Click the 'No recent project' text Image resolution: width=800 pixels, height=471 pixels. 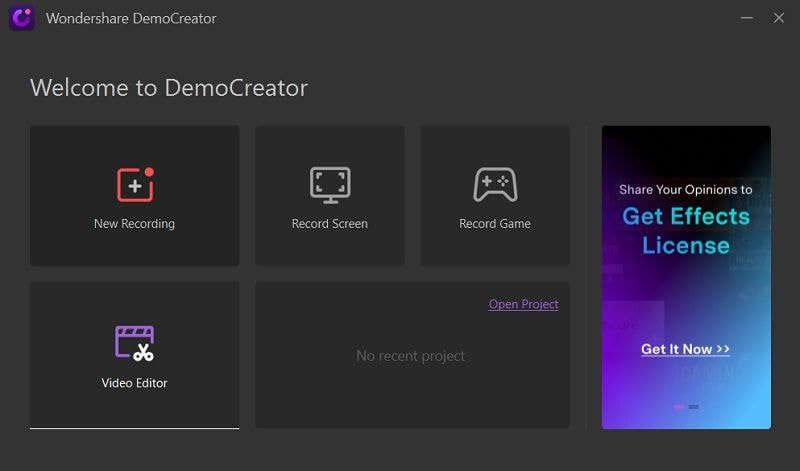click(x=410, y=356)
